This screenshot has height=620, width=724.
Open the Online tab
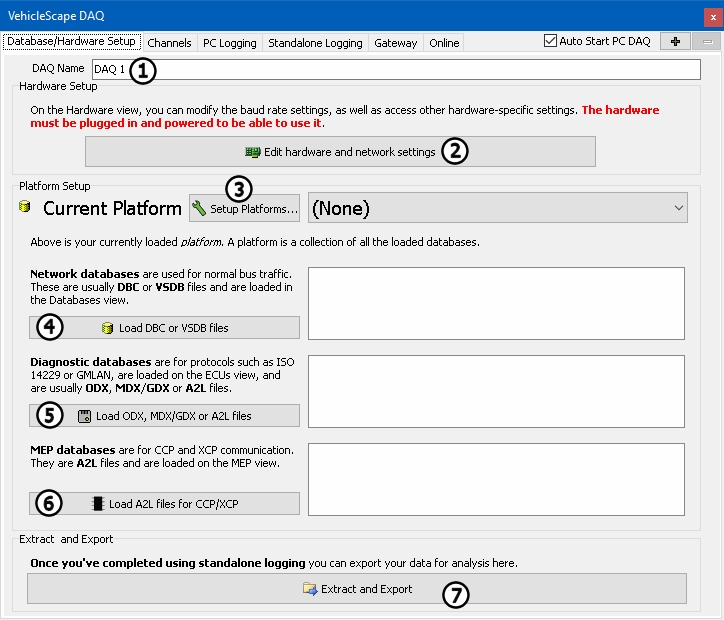click(x=444, y=43)
